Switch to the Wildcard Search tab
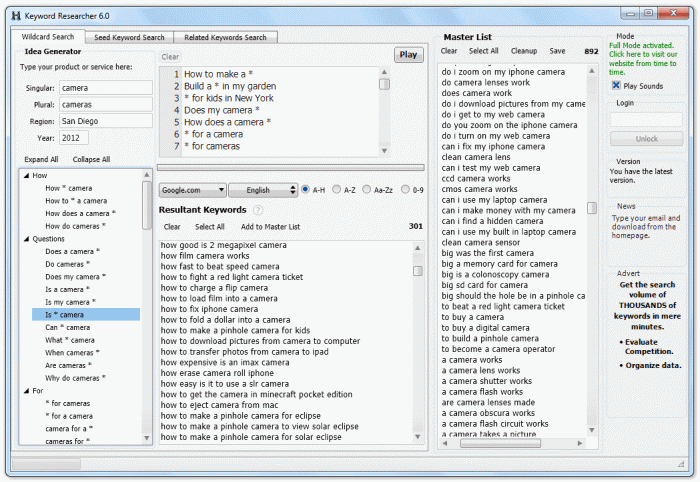The height and width of the screenshot is (482, 700). pos(48,37)
